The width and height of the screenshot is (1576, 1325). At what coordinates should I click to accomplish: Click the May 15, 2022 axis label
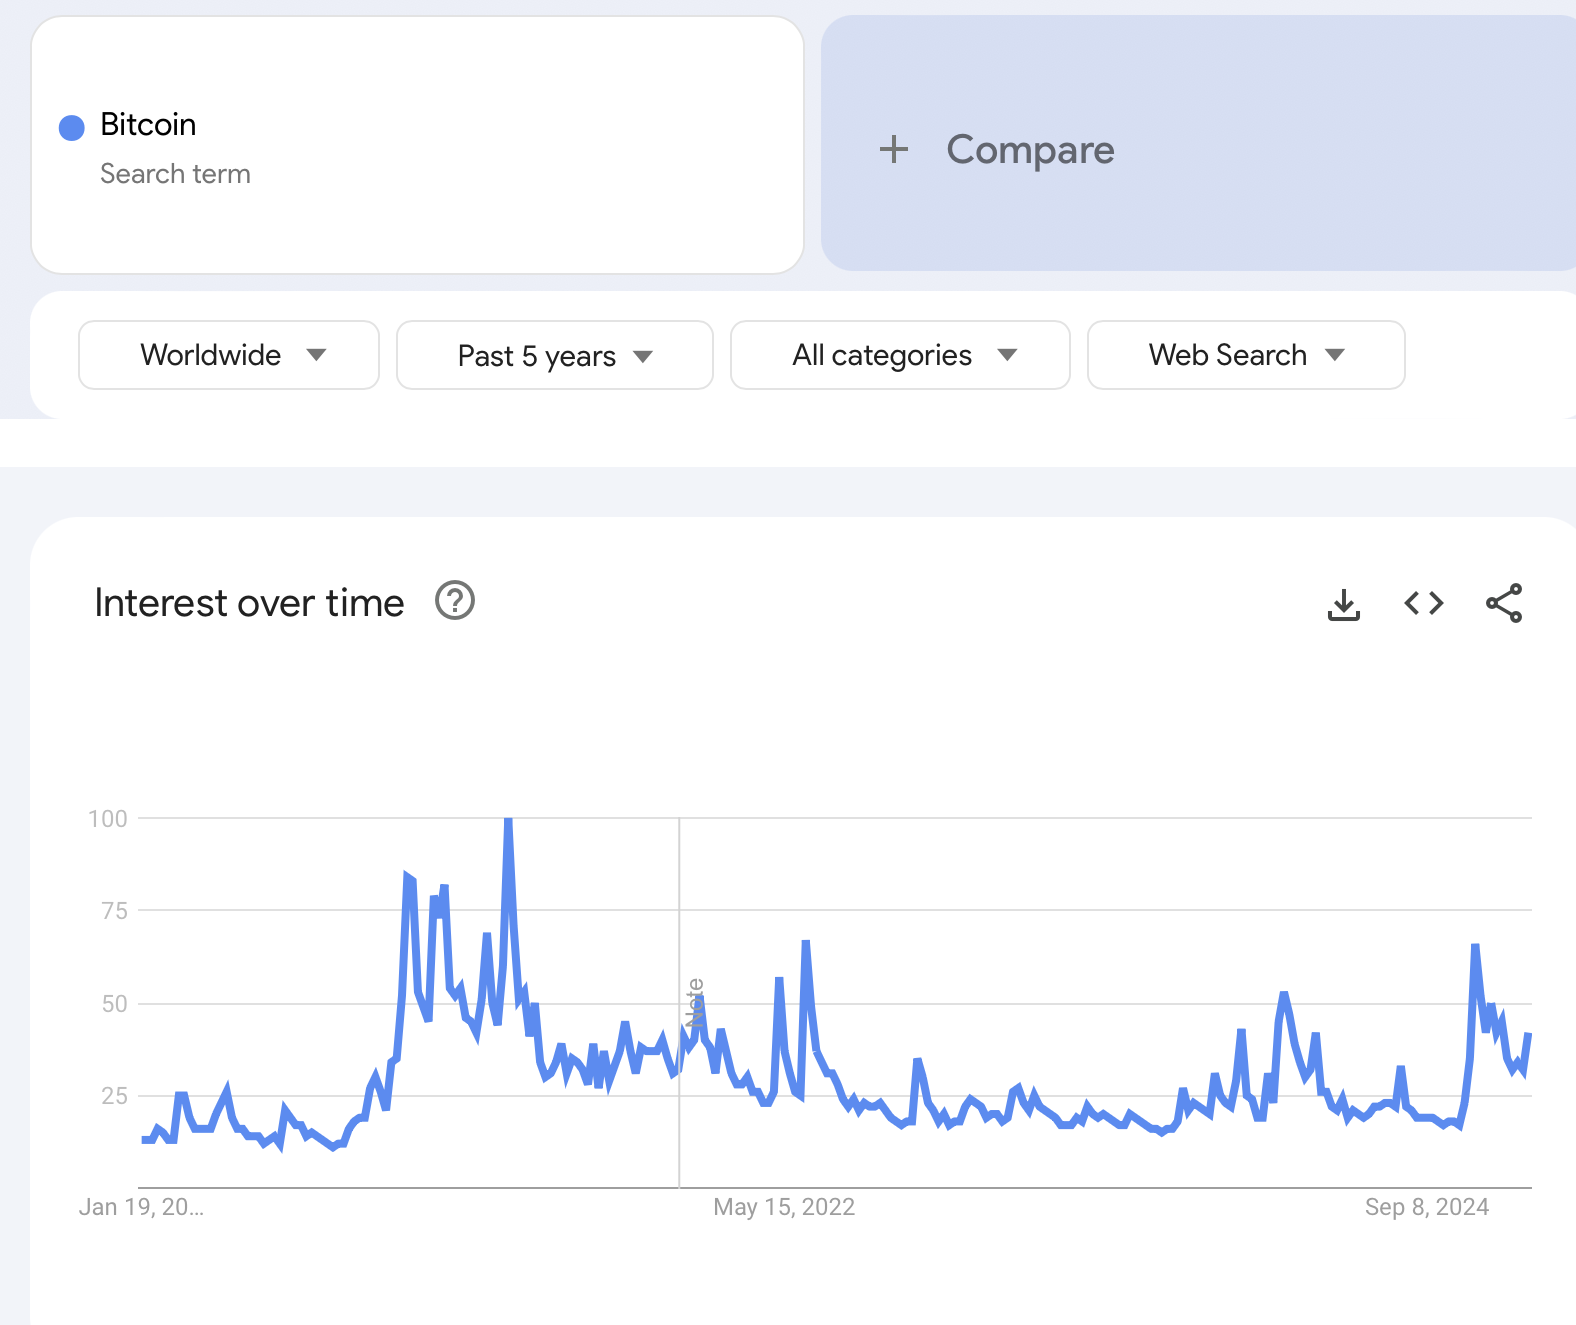tap(783, 1207)
